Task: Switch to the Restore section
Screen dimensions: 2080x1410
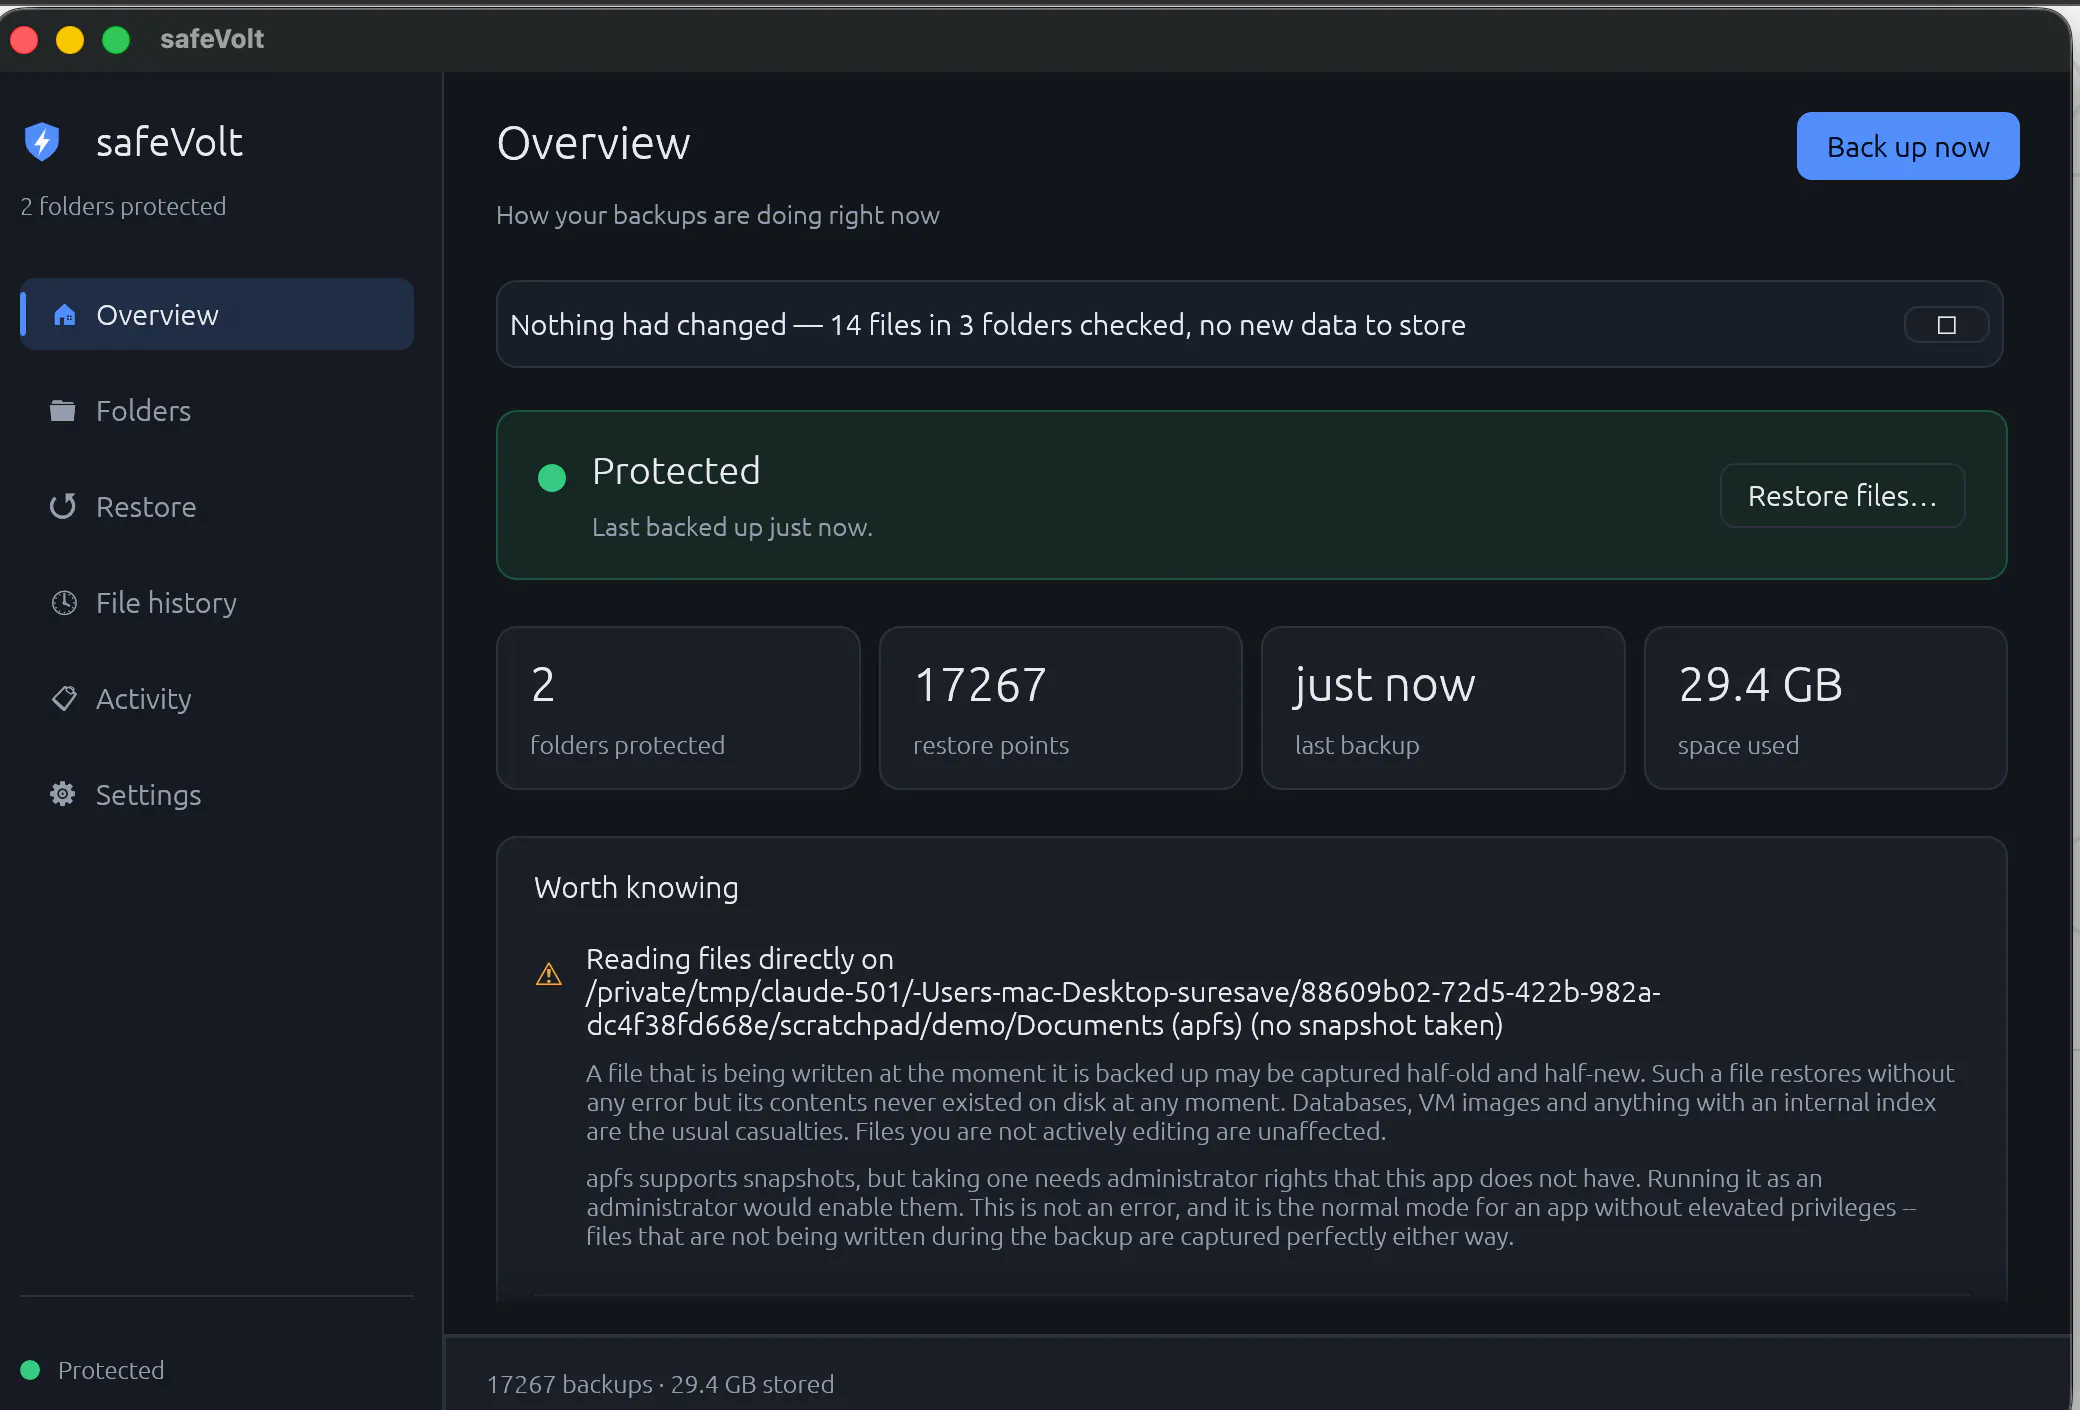Action: (217, 507)
